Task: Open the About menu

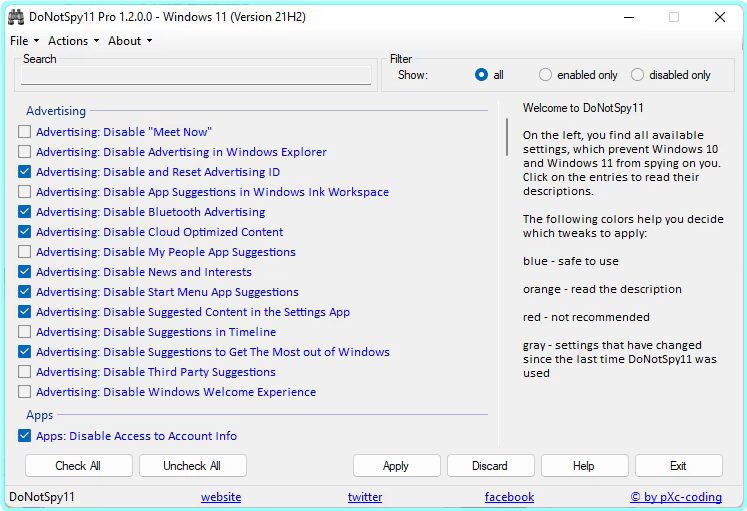Action: (130, 41)
